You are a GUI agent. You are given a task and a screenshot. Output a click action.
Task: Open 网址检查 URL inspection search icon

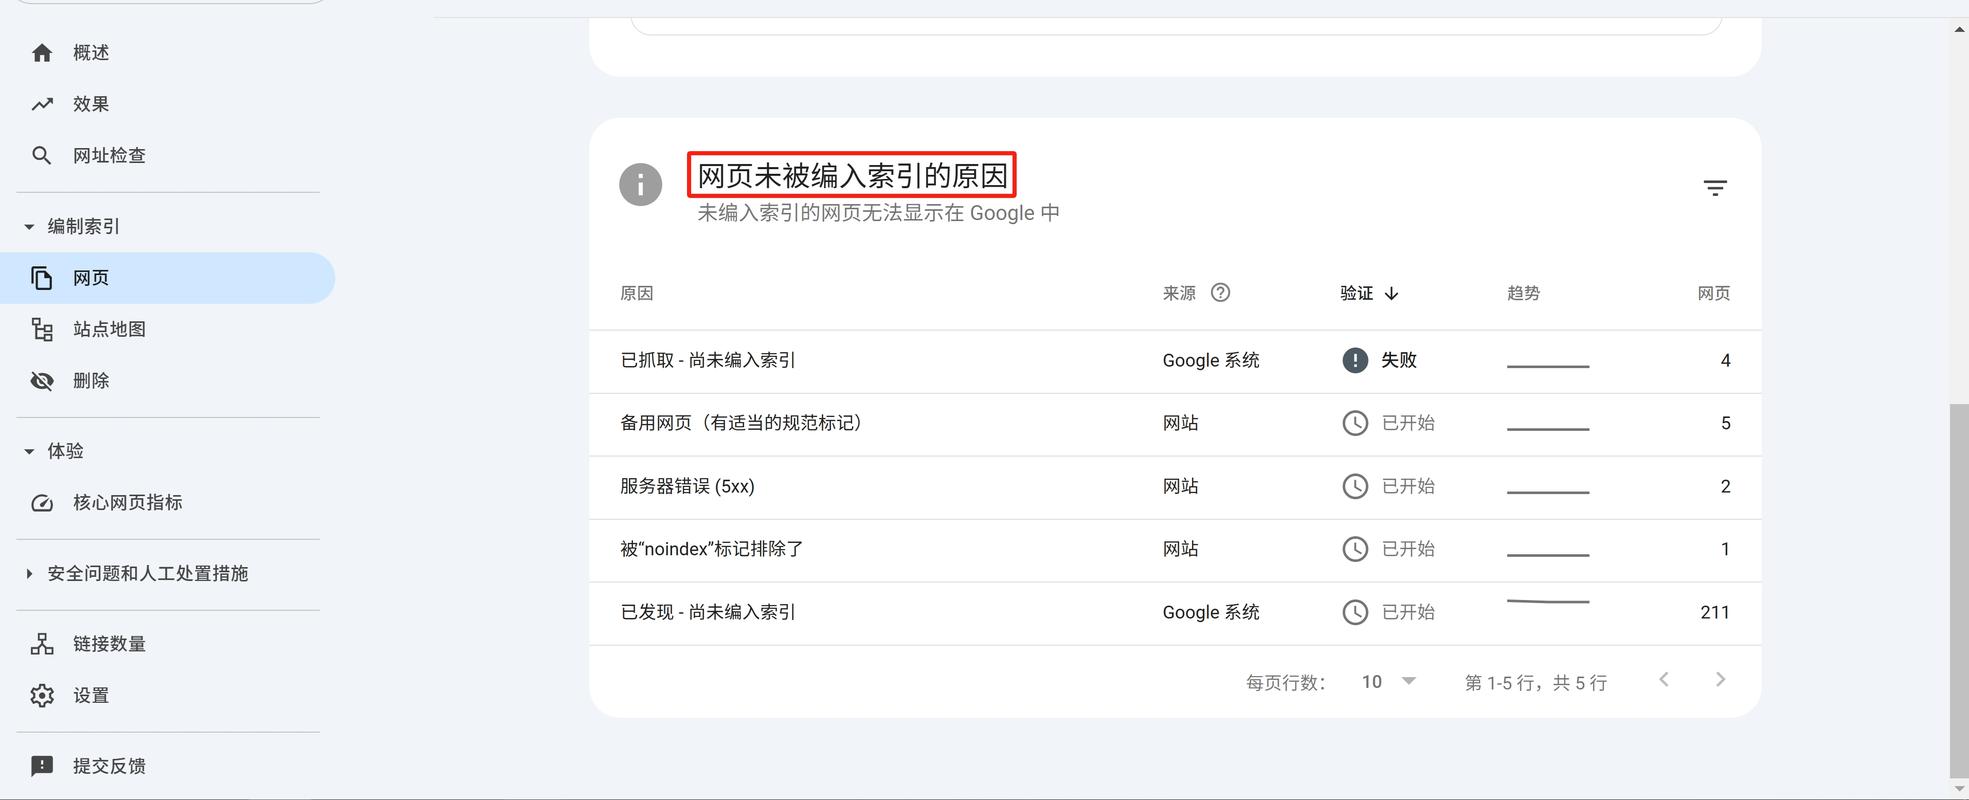click(42, 155)
